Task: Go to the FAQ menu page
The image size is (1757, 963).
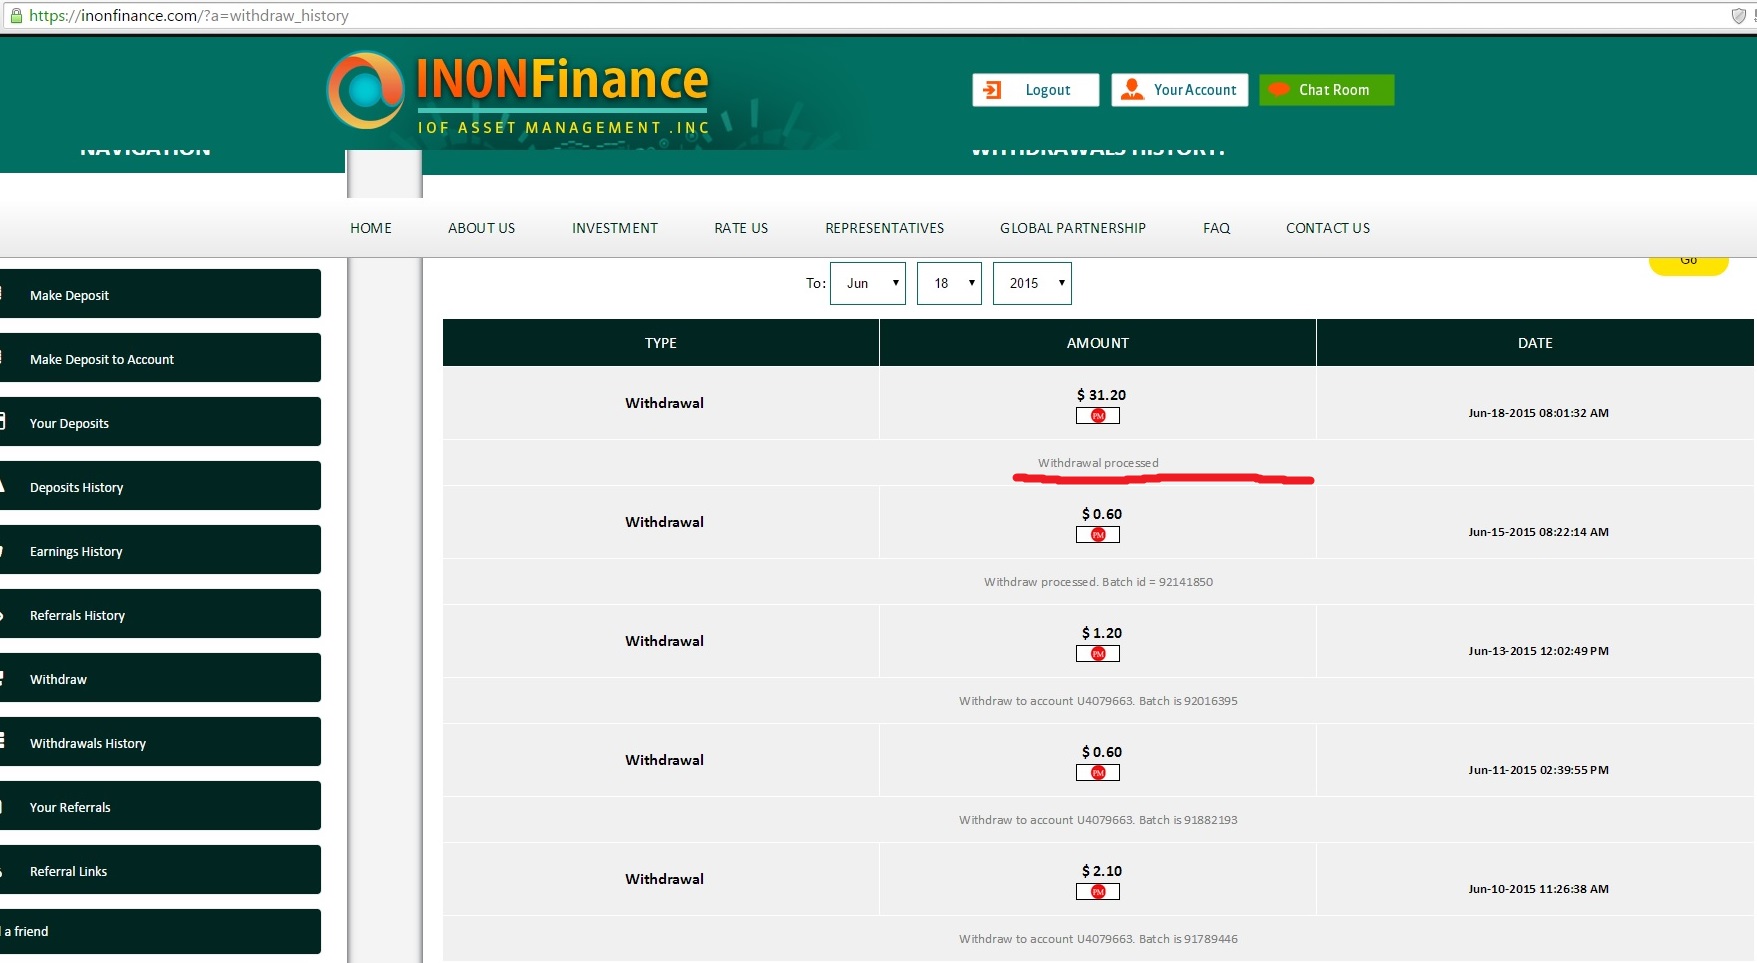Action: pos(1216,228)
